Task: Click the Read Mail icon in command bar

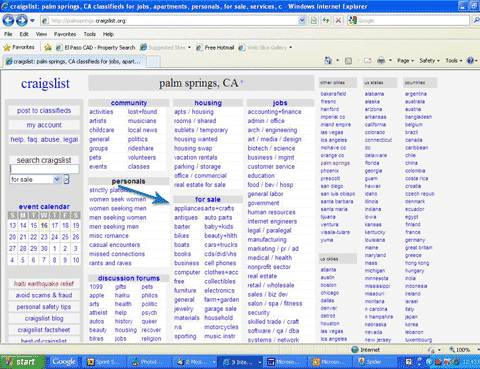Action: [x=368, y=61]
